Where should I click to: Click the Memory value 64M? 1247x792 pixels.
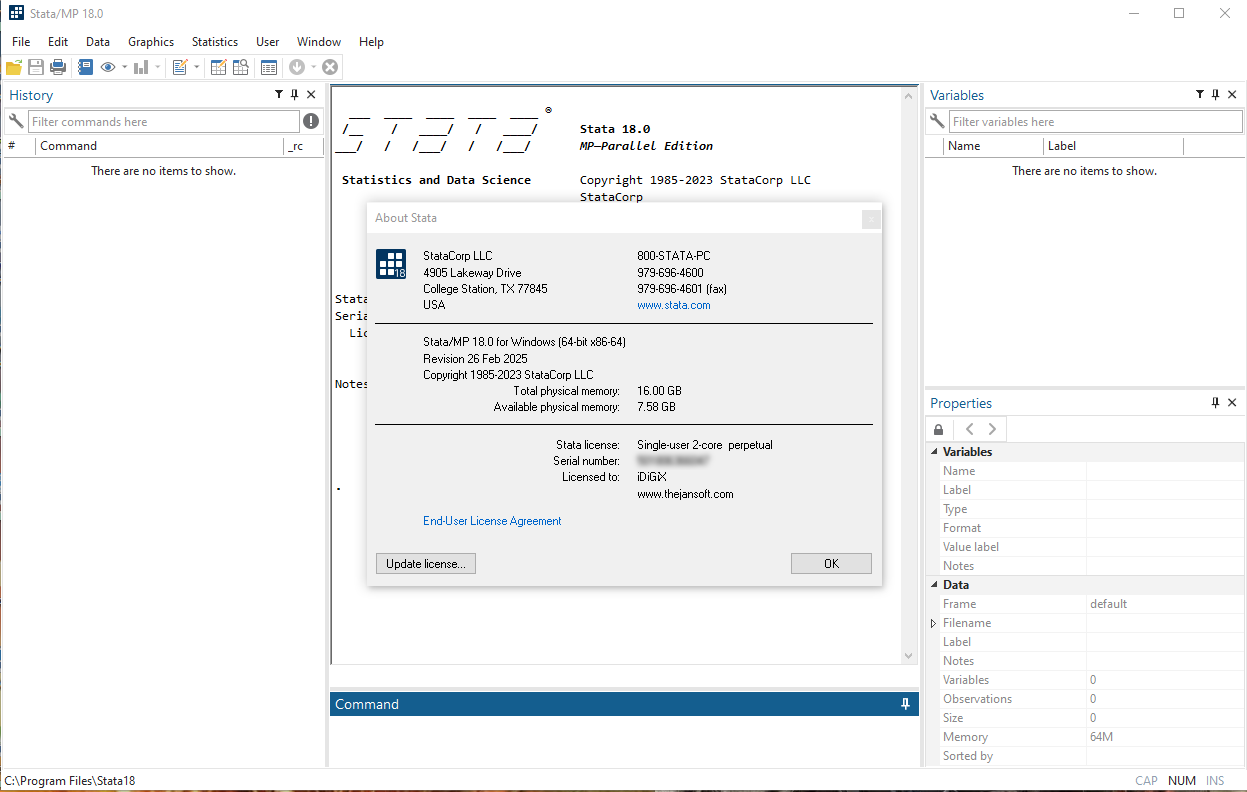[1101, 737]
